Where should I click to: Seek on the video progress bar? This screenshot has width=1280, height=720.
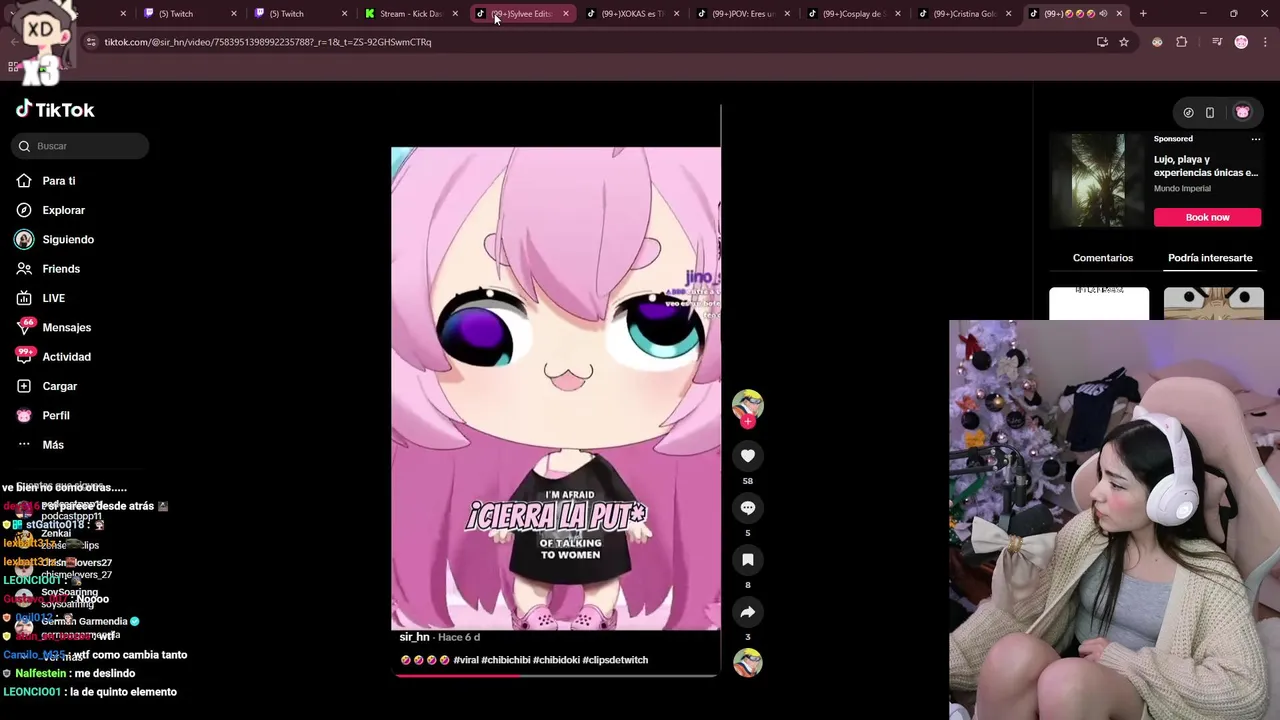tap(556, 675)
